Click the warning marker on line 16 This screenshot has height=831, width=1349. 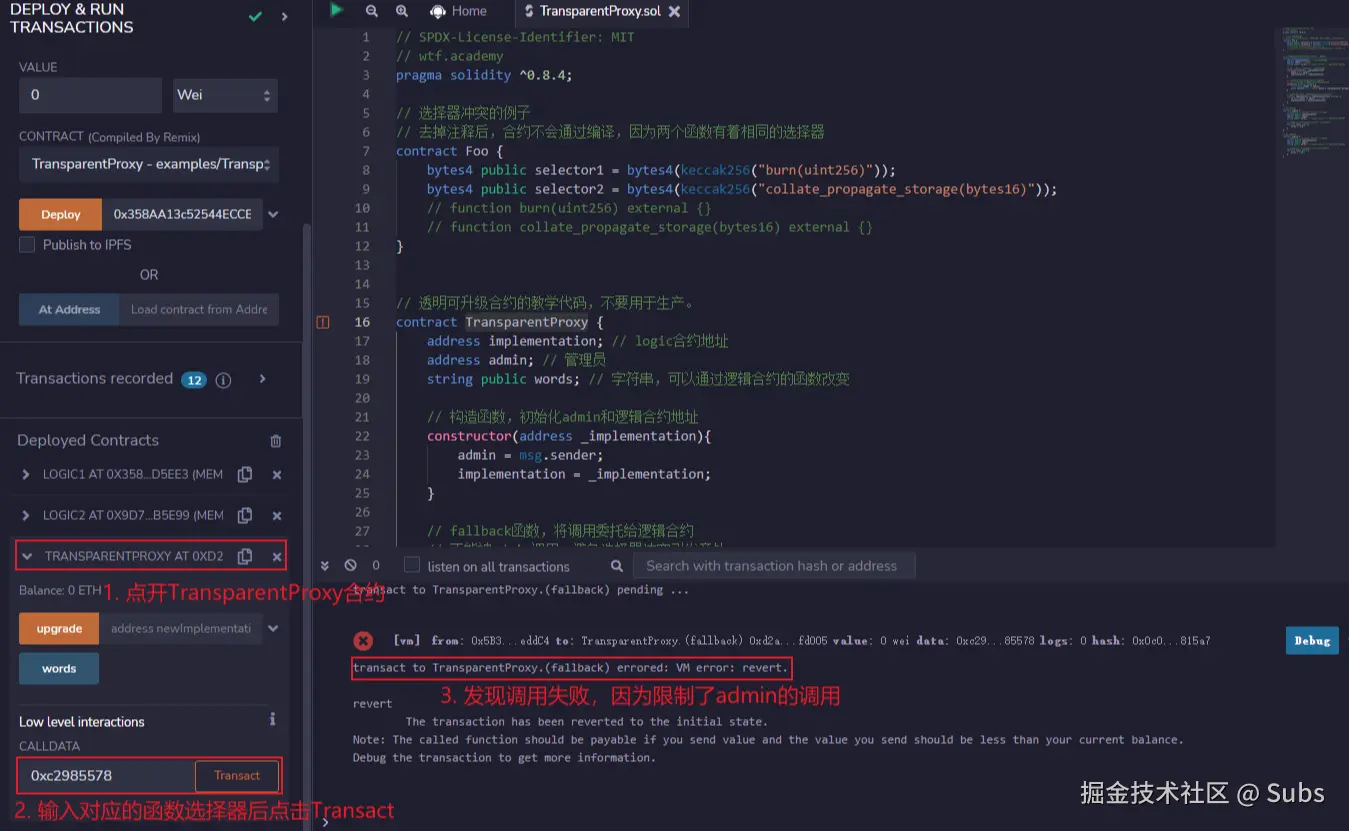pyautogui.click(x=323, y=322)
